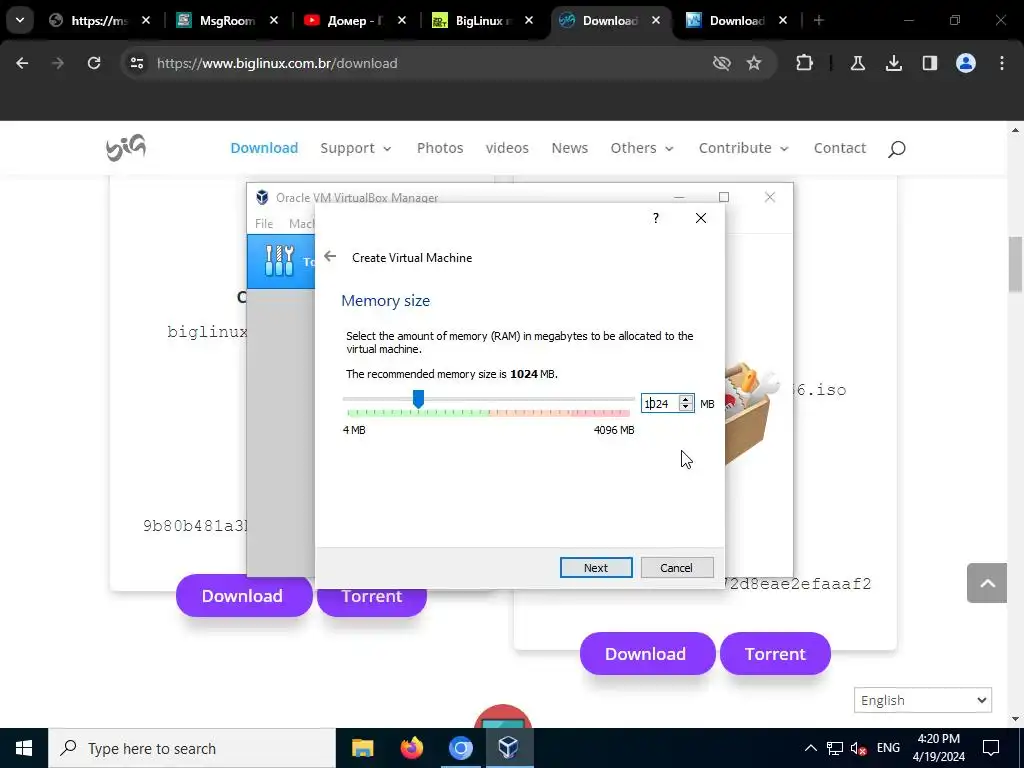Image resolution: width=1024 pixels, height=768 pixels.
Task: Open the browser profile avatar
Action: coord(966,63)
